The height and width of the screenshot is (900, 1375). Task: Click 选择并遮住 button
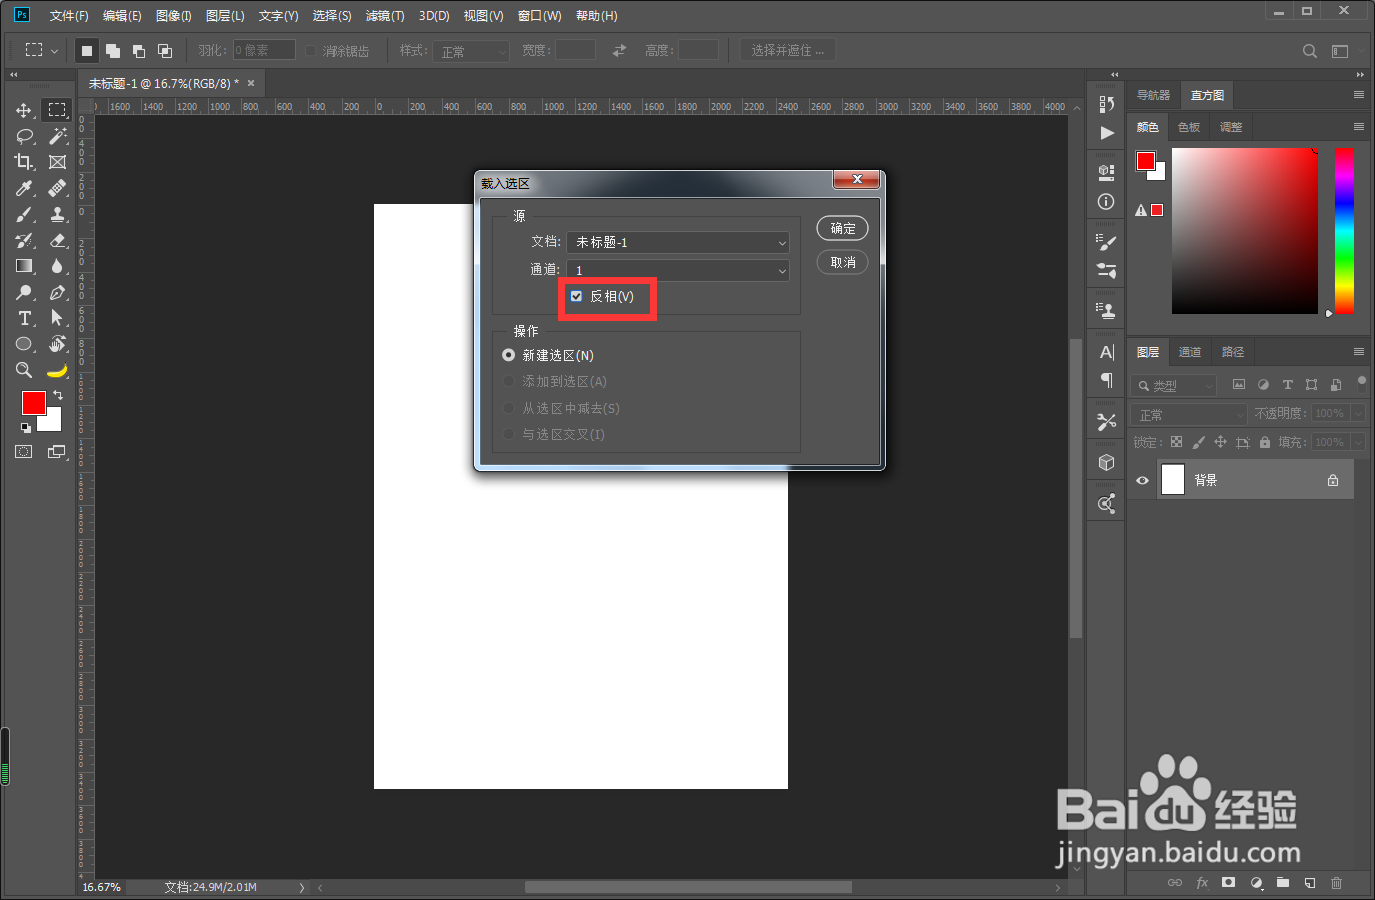[788, 50]
